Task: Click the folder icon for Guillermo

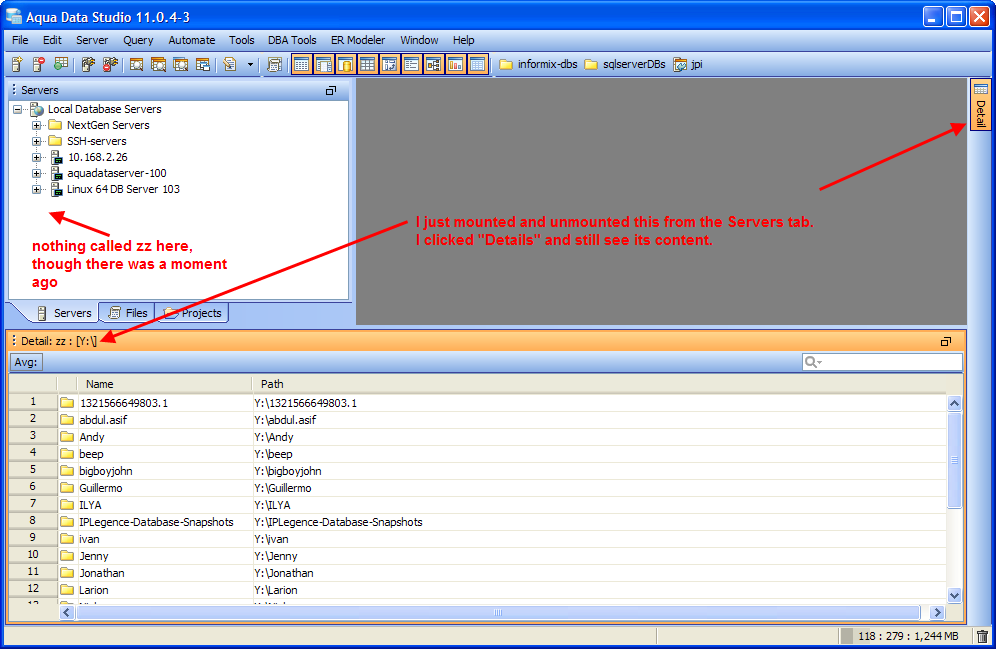Action: pos(67,488)
